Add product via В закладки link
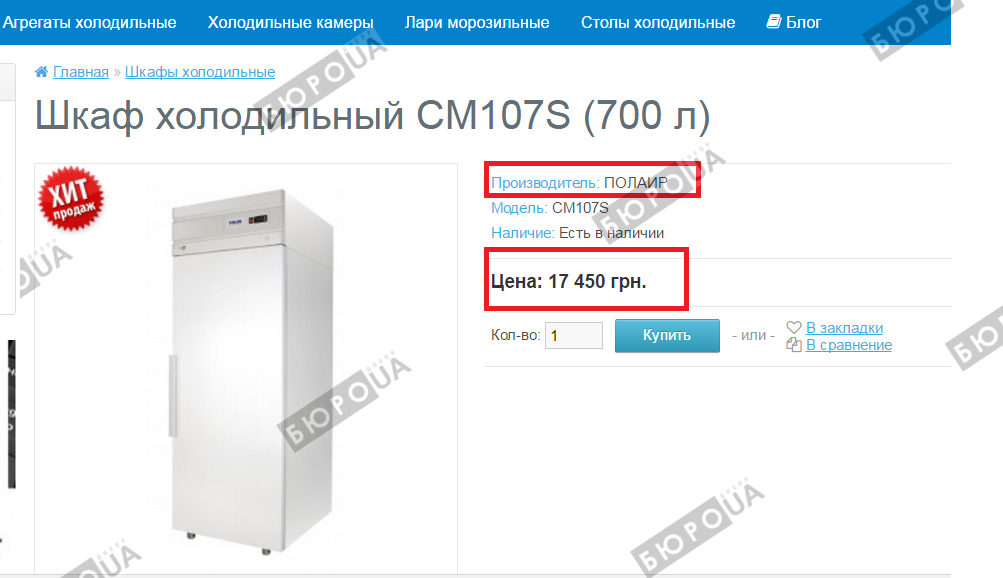The height and width of the screenshot is (578, 1003). (x=844, y=327)
